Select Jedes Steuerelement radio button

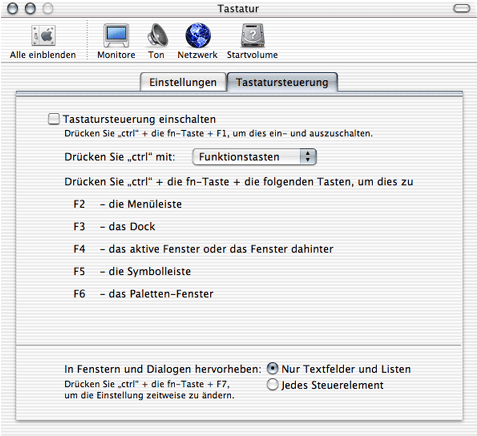click(272, 385)
